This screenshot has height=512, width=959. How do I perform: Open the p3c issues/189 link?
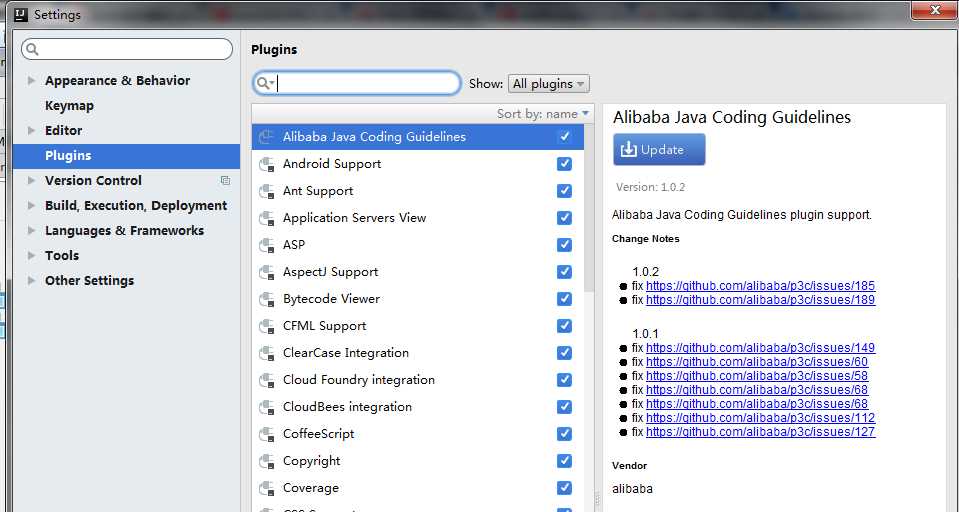760,300
